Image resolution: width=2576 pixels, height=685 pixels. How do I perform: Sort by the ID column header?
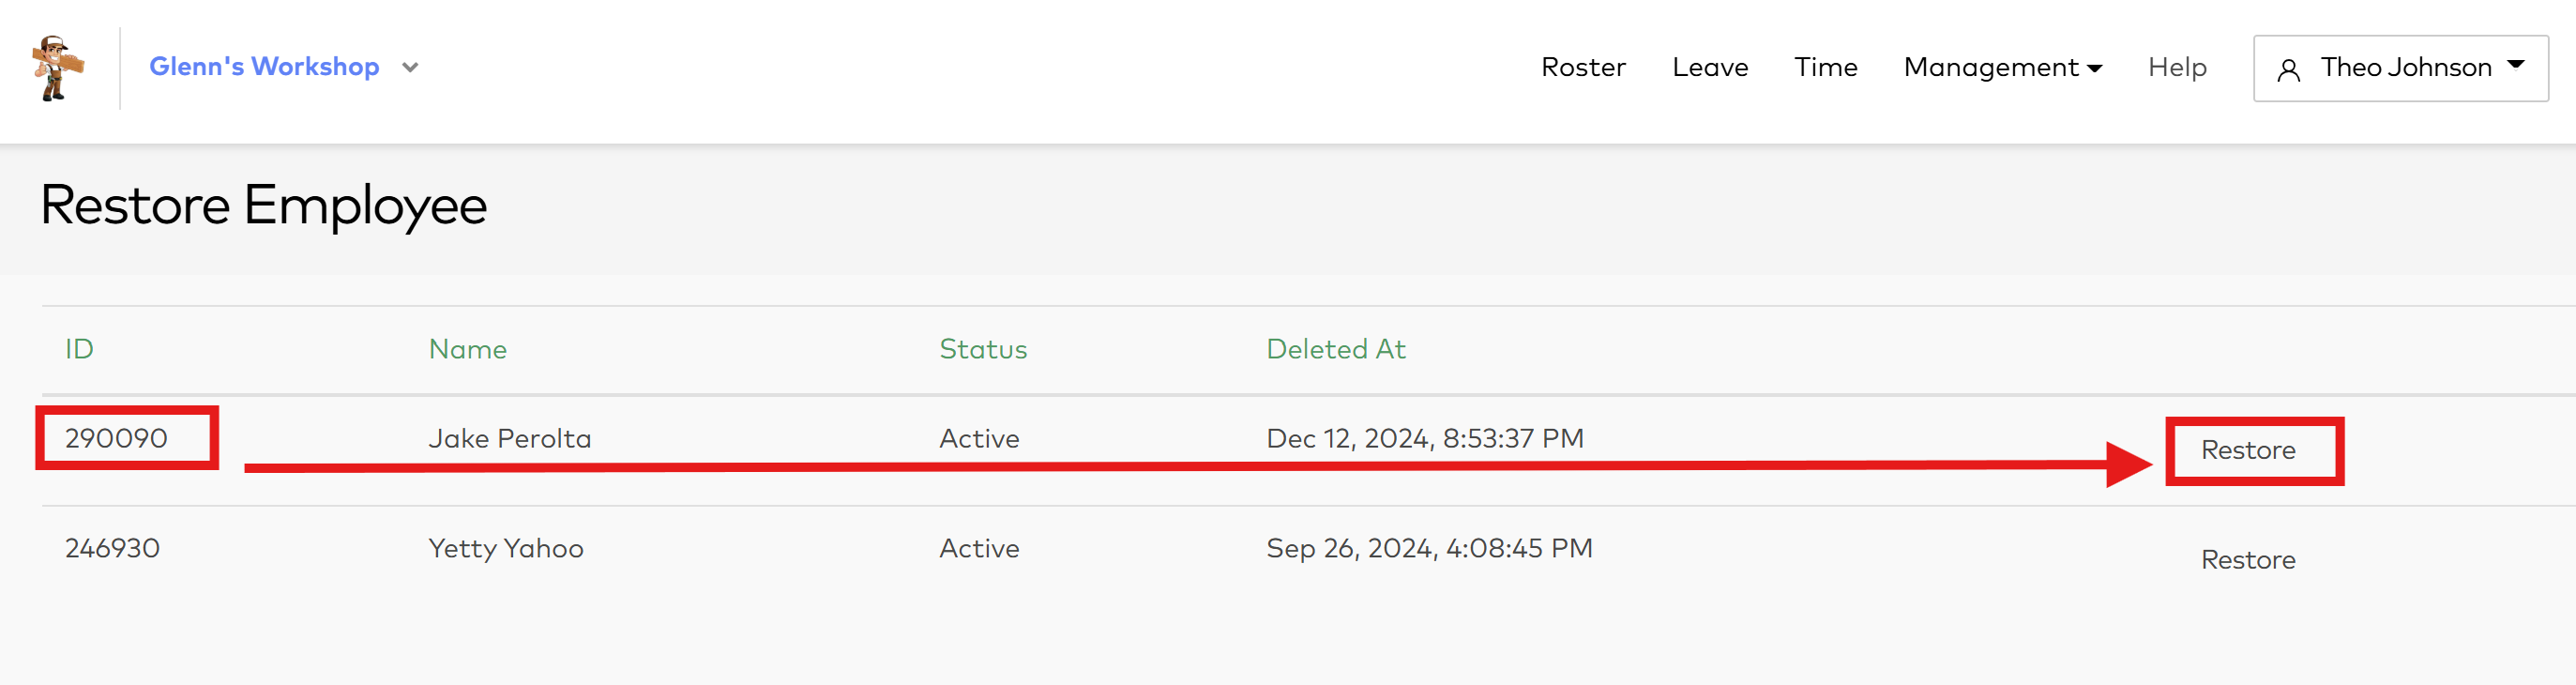79,349
